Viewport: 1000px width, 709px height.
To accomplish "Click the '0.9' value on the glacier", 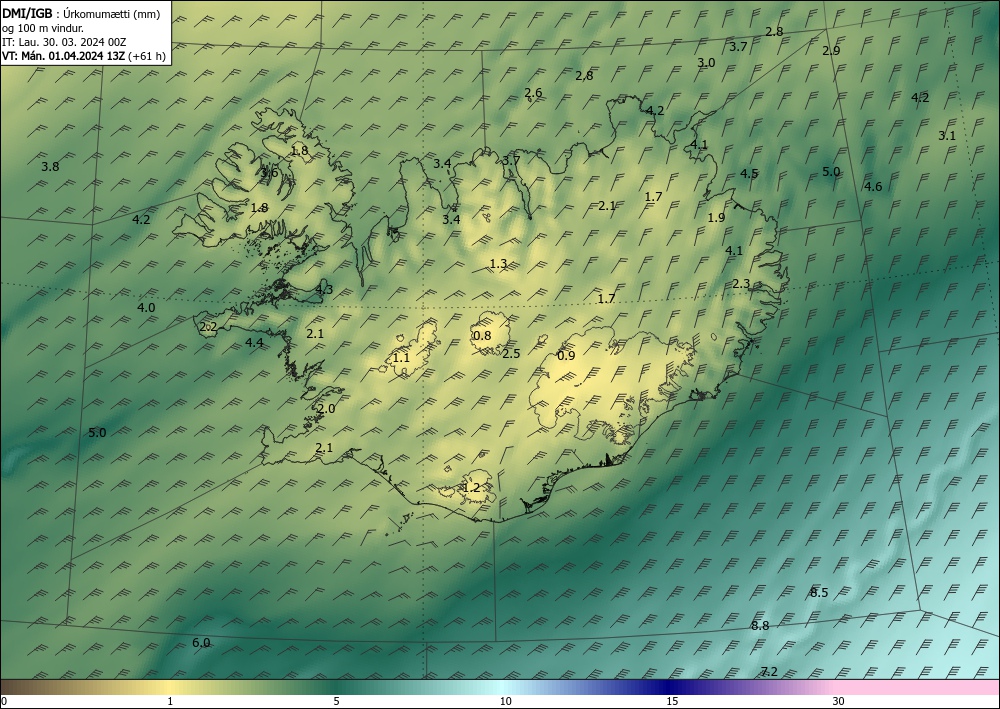I will point(566,355).
